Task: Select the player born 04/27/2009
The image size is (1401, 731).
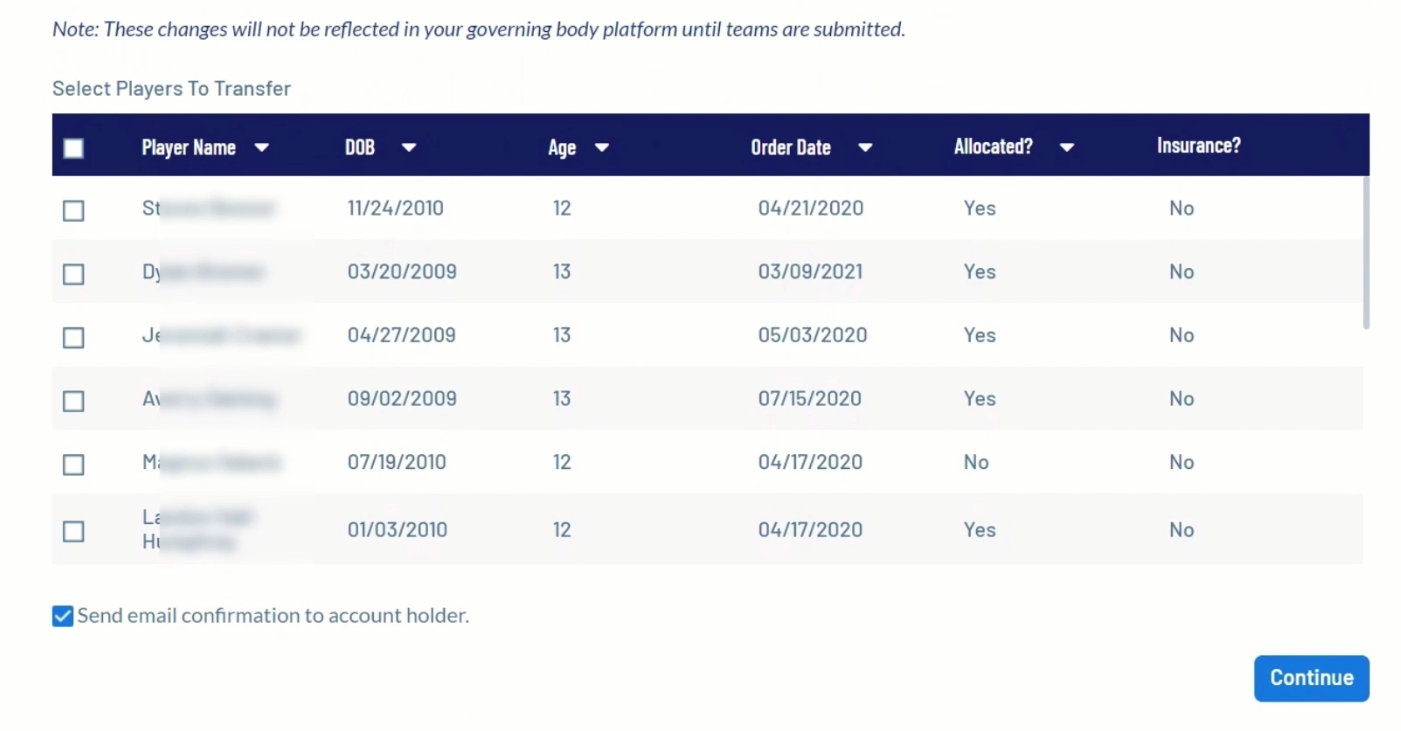Action: click(x=73, y=337)
